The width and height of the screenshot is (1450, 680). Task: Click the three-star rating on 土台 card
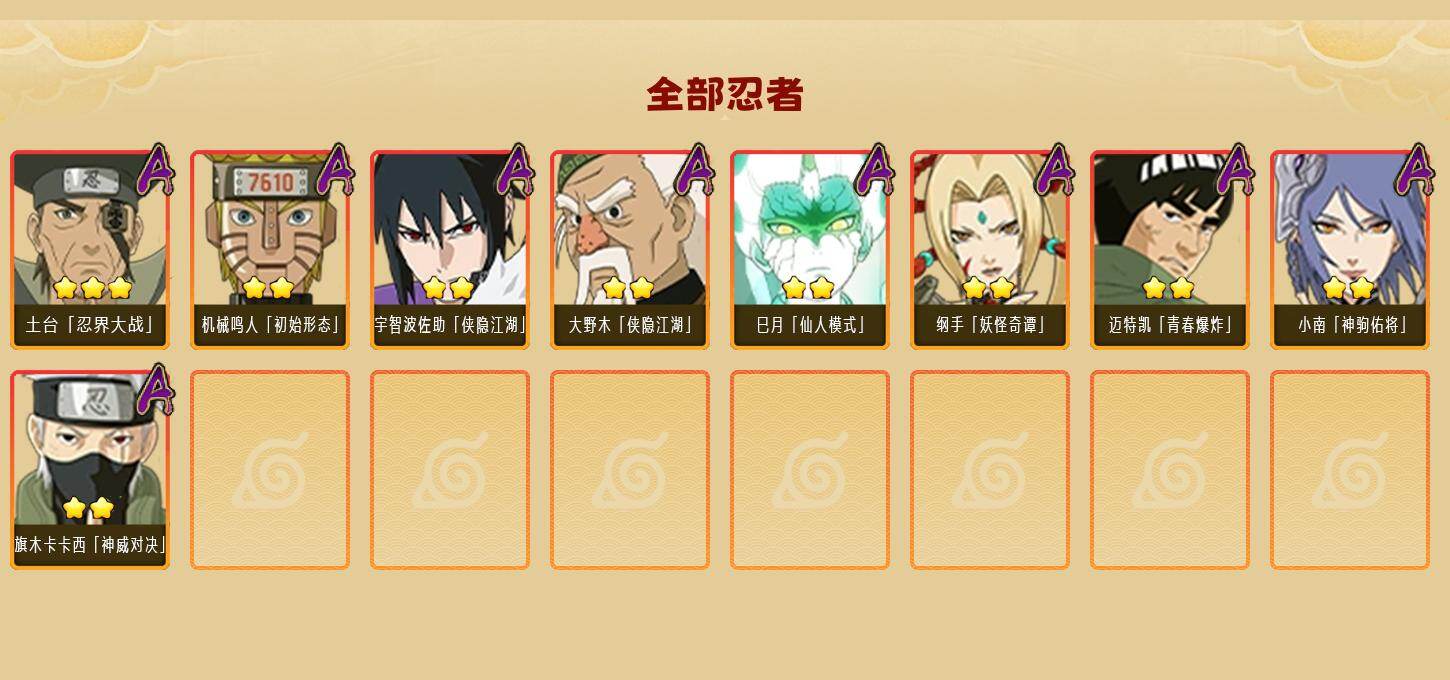tap(93, 288)
